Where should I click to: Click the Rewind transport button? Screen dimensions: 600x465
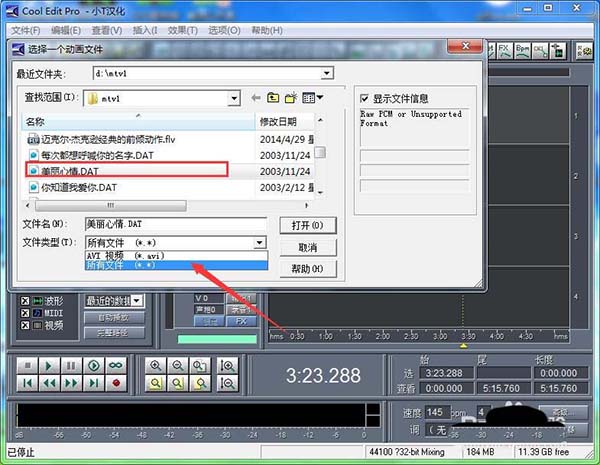pos(49,383)
